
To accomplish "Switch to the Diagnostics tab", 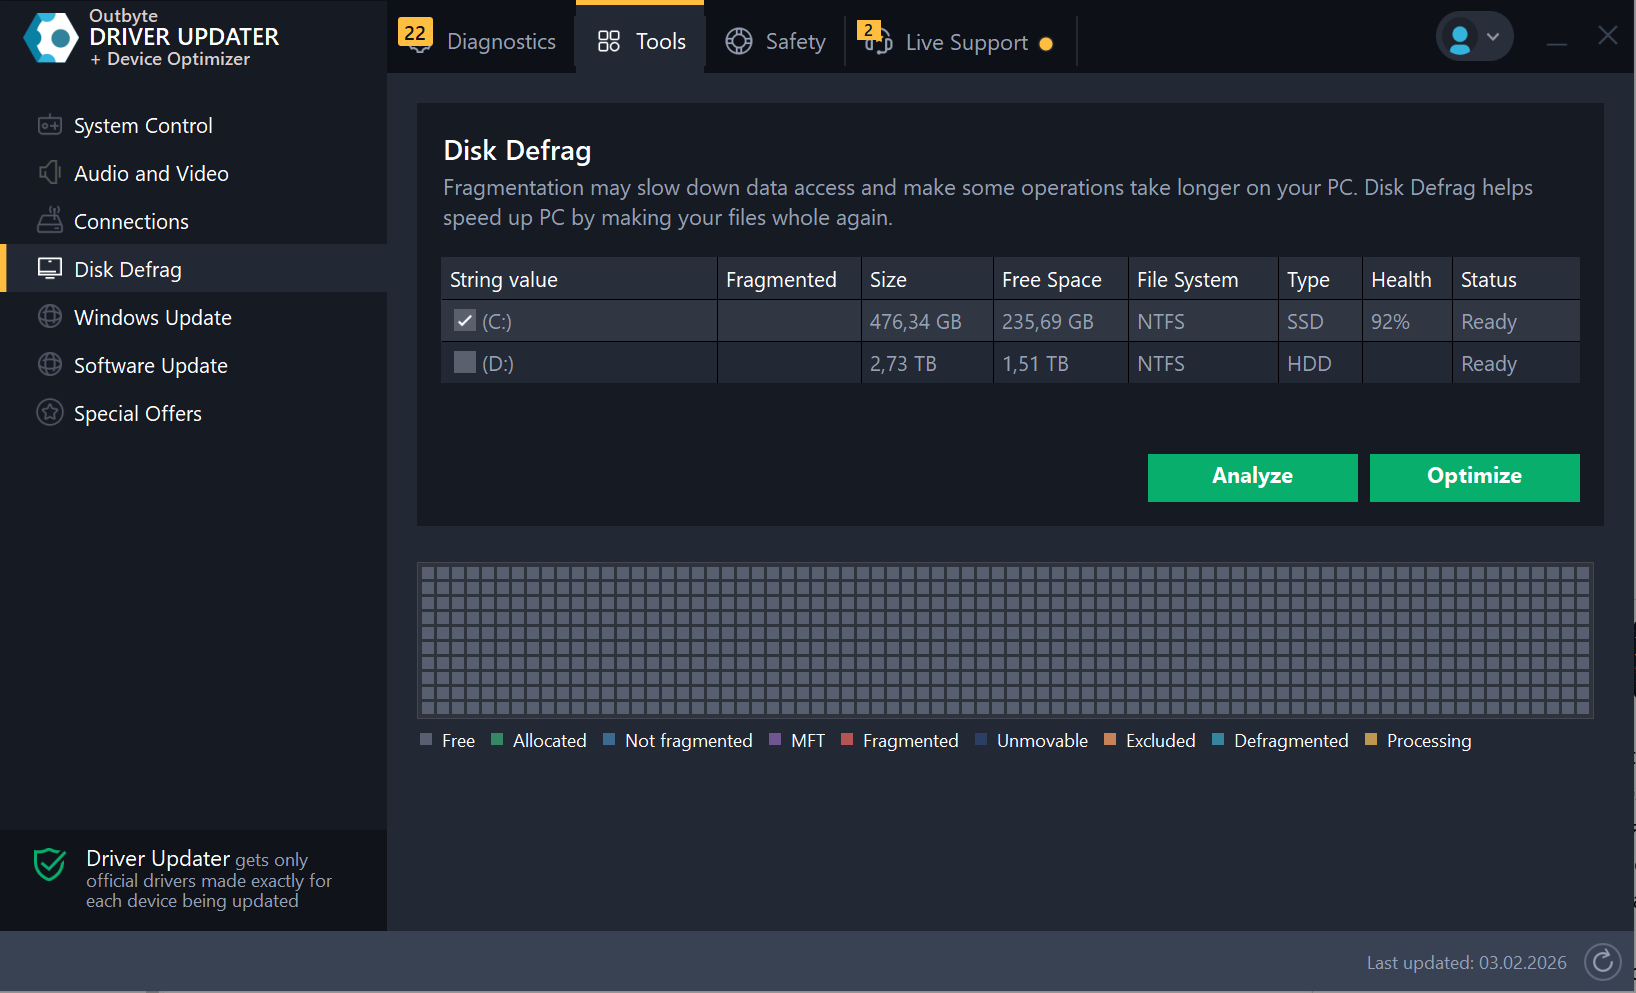I will [x=480, y=41].
